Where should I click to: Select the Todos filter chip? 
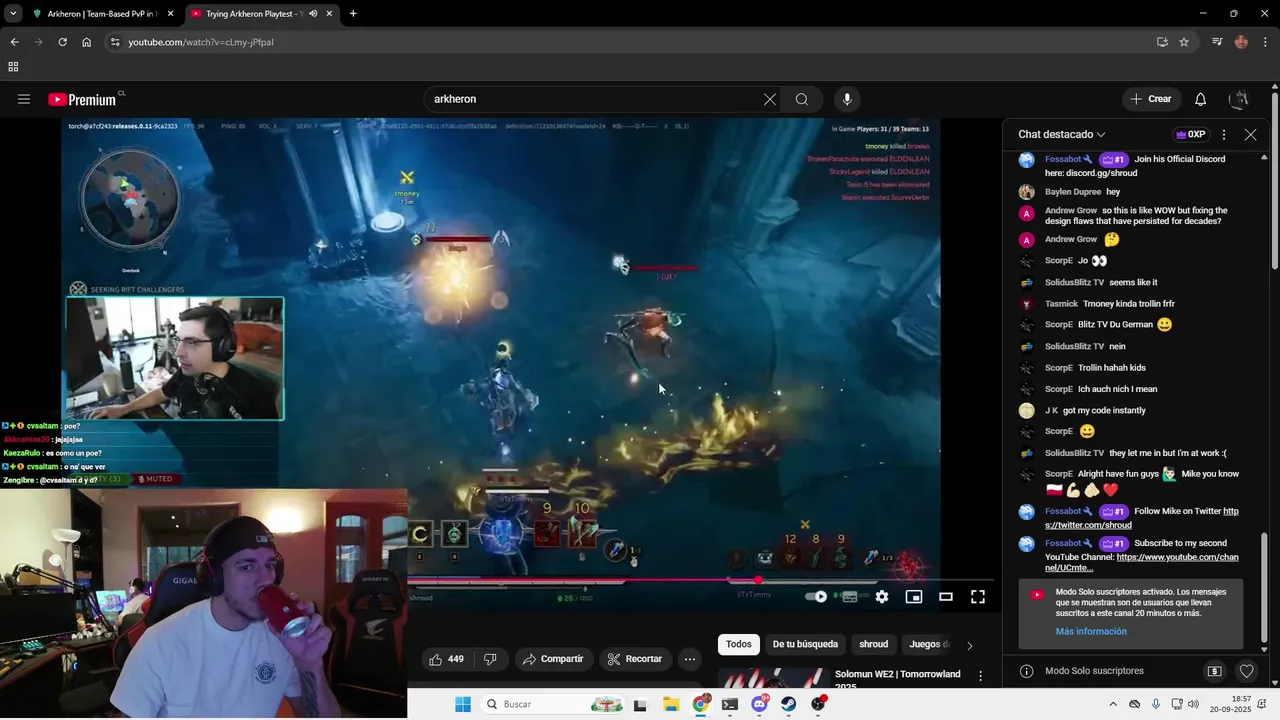point(739,644)
